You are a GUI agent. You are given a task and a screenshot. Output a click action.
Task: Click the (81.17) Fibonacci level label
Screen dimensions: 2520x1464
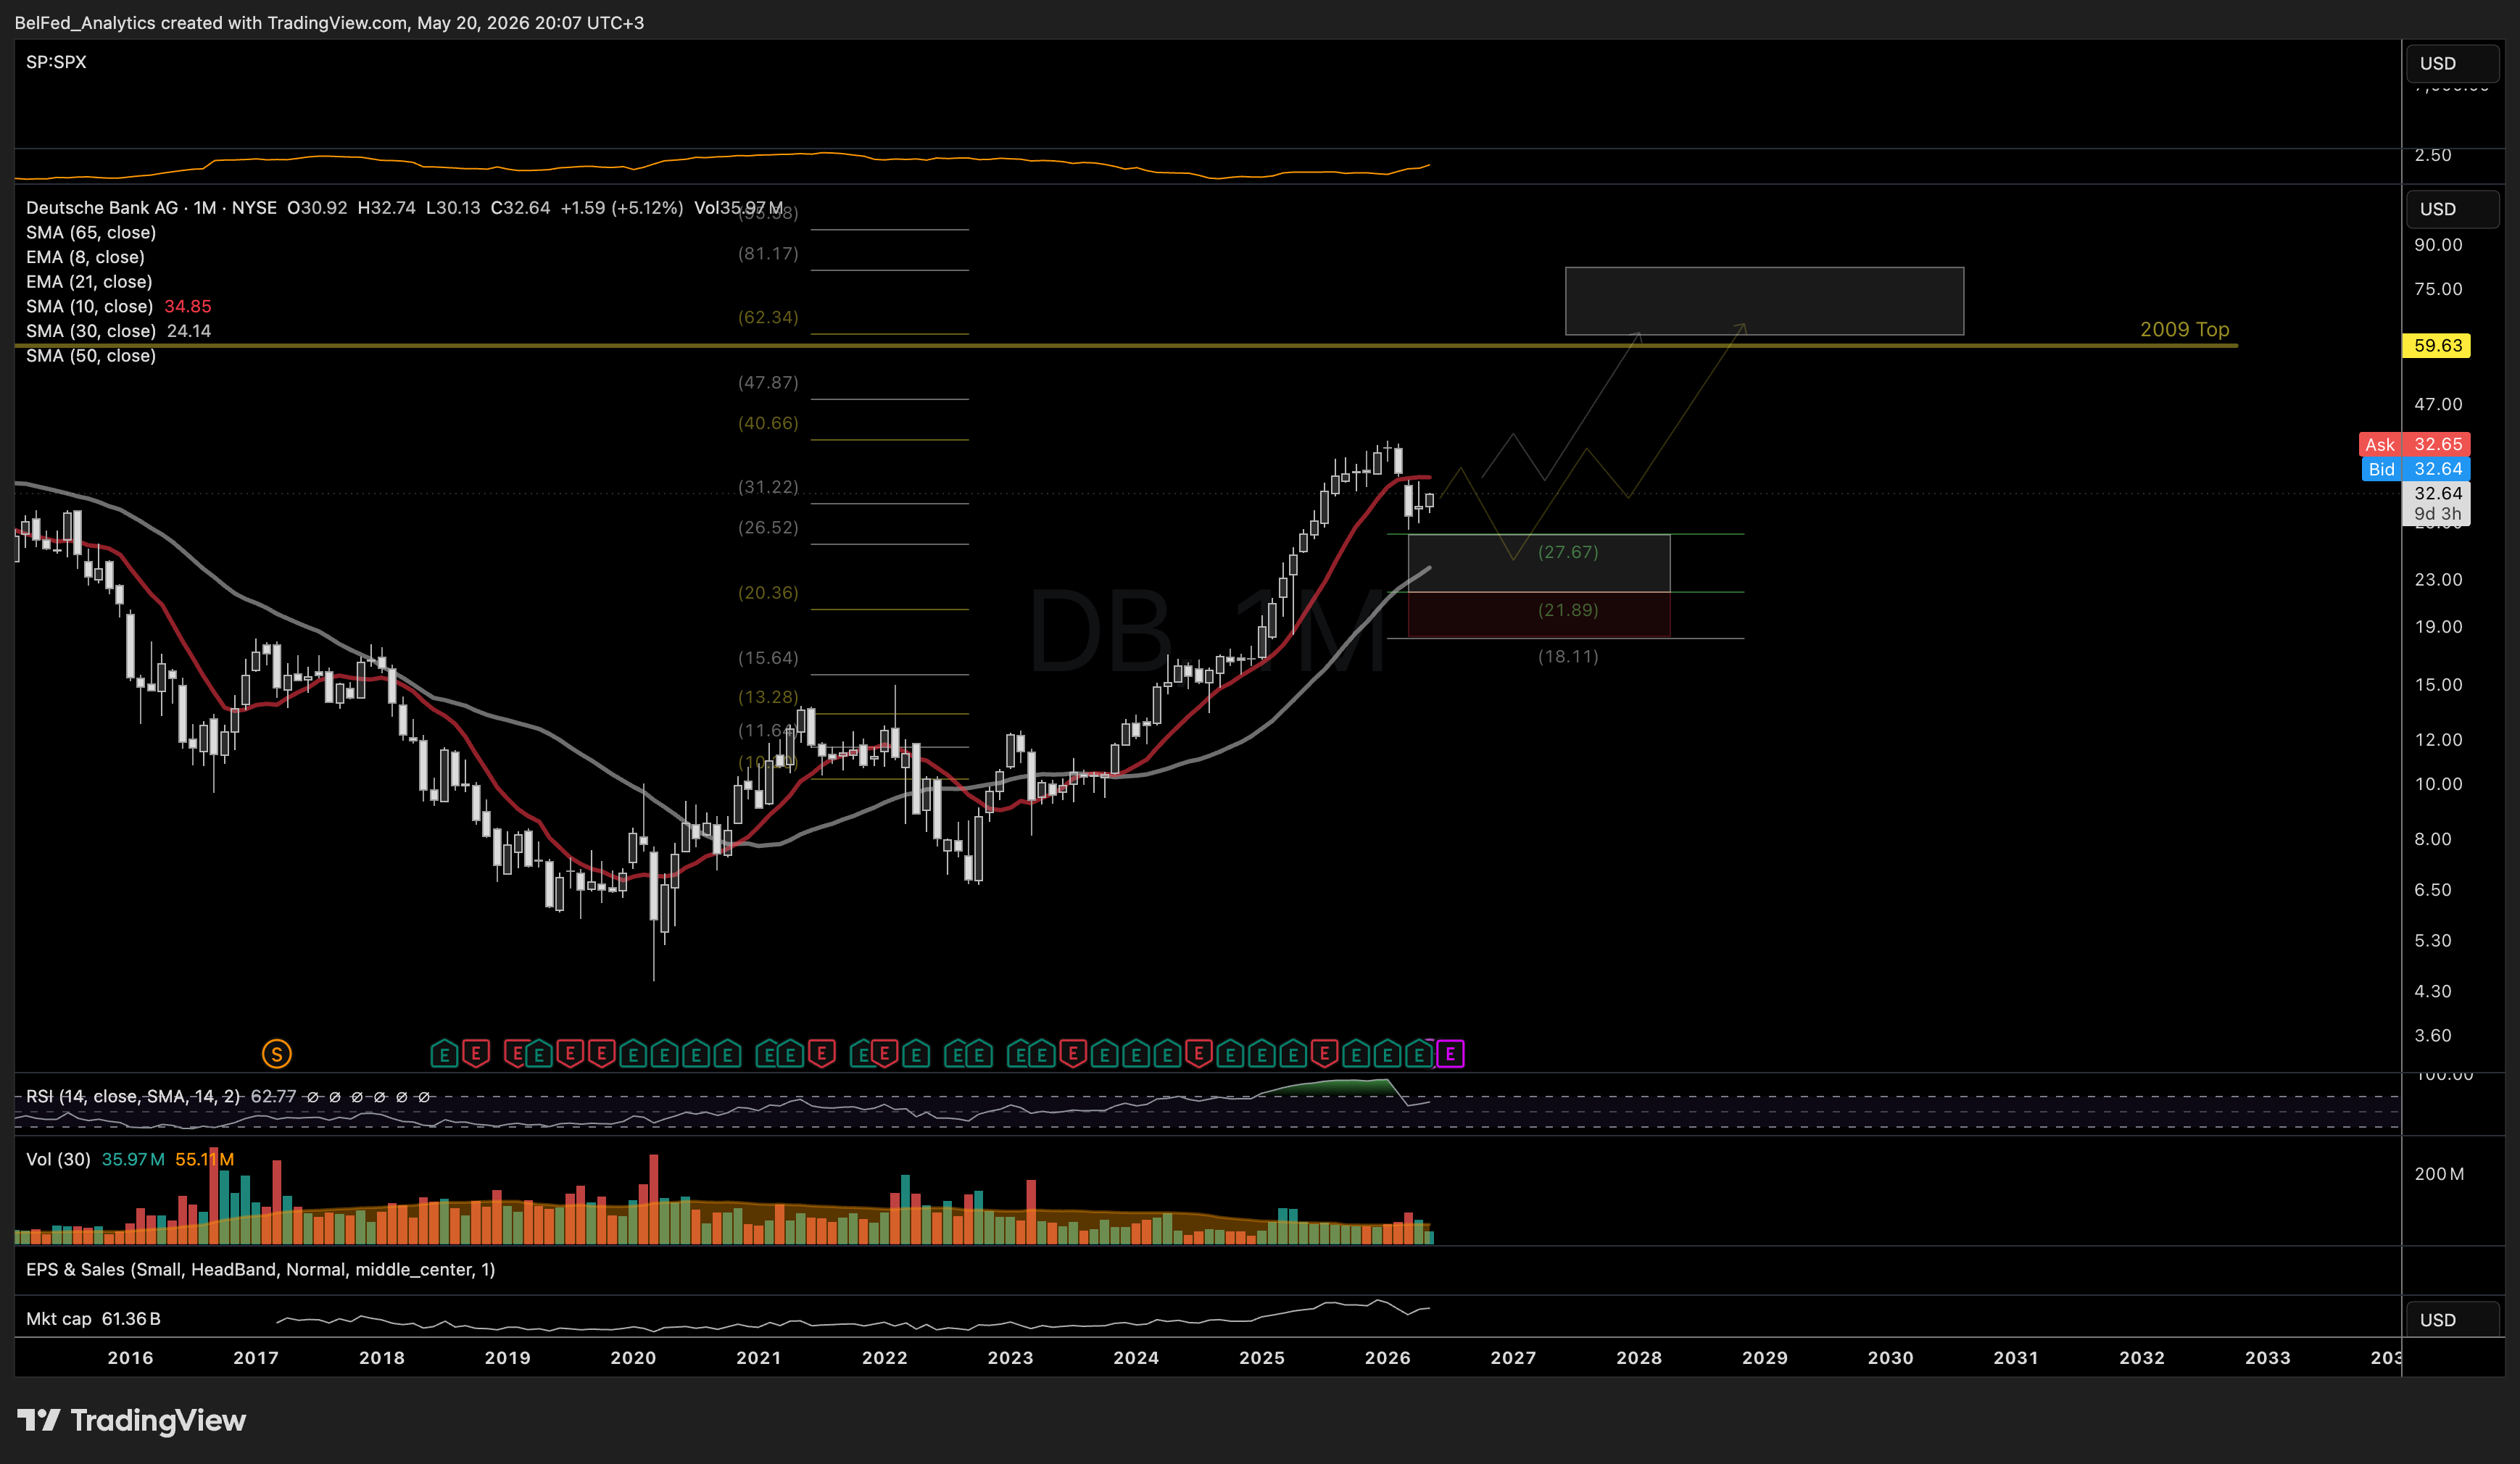(768, 253)
